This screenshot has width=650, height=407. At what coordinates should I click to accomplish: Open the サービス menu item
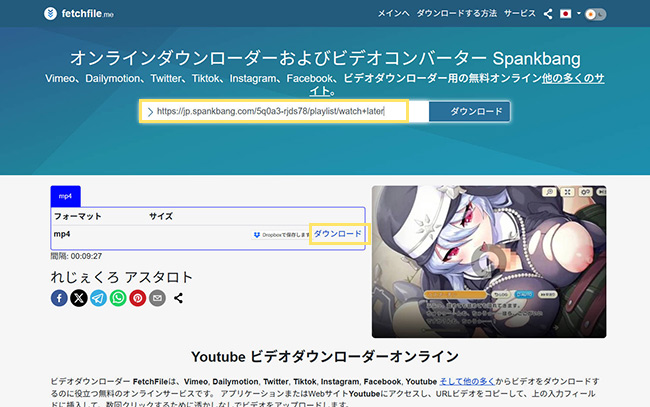(x=520, y=14)
